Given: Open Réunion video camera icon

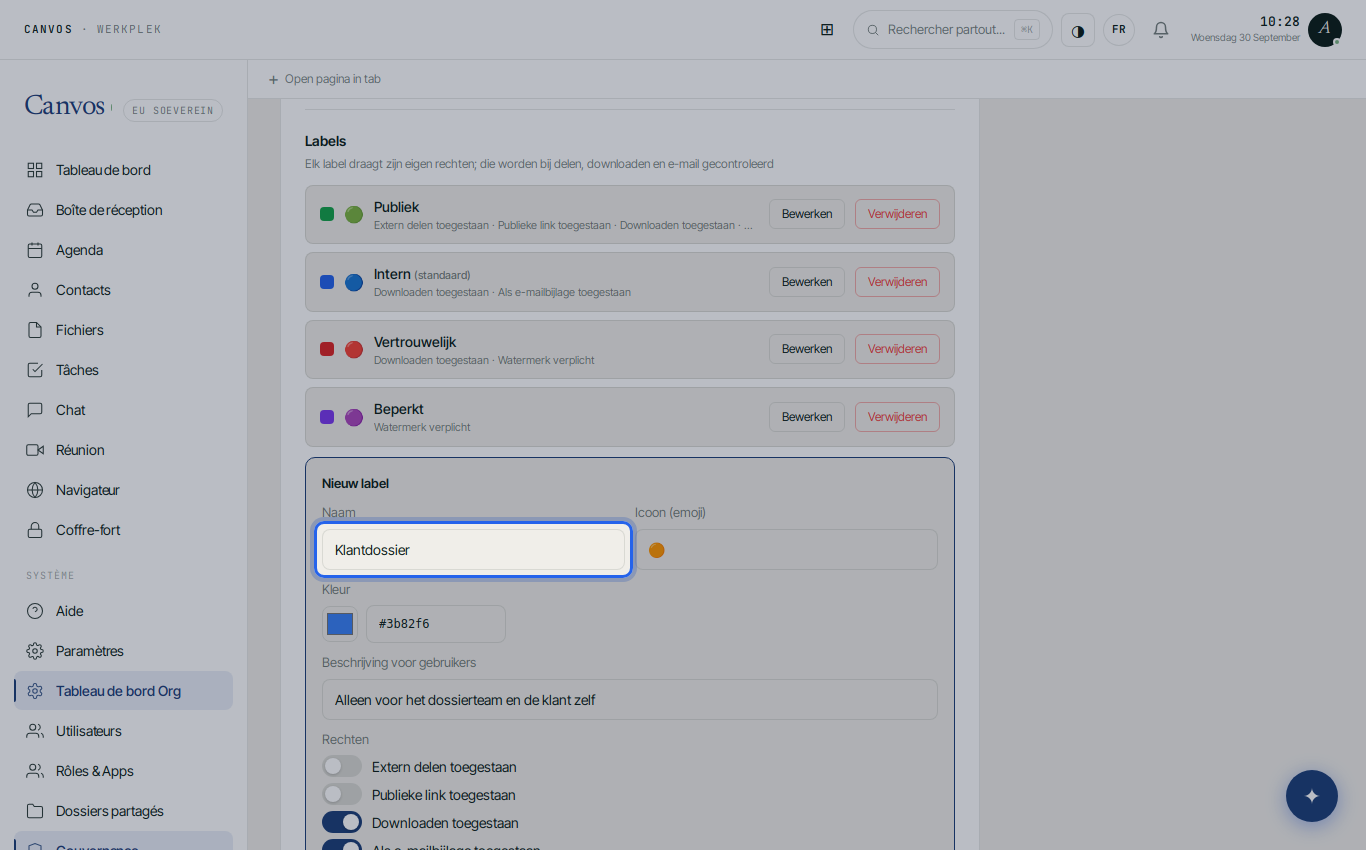Looking at the screenshot, I should pos(35,450).
